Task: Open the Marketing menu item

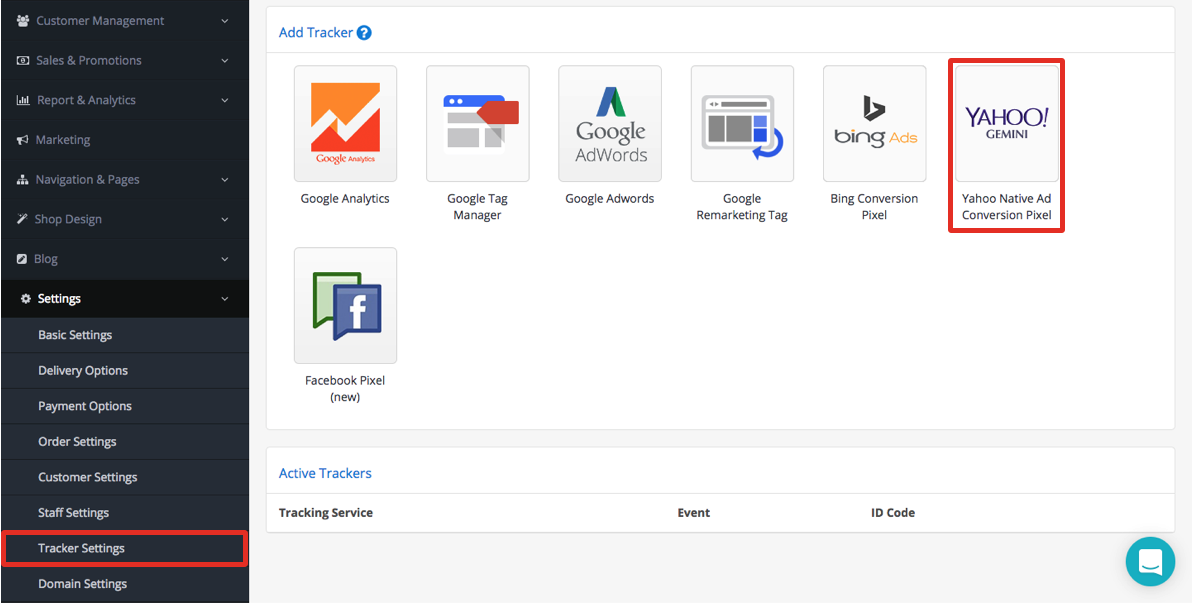Action: 125,140
